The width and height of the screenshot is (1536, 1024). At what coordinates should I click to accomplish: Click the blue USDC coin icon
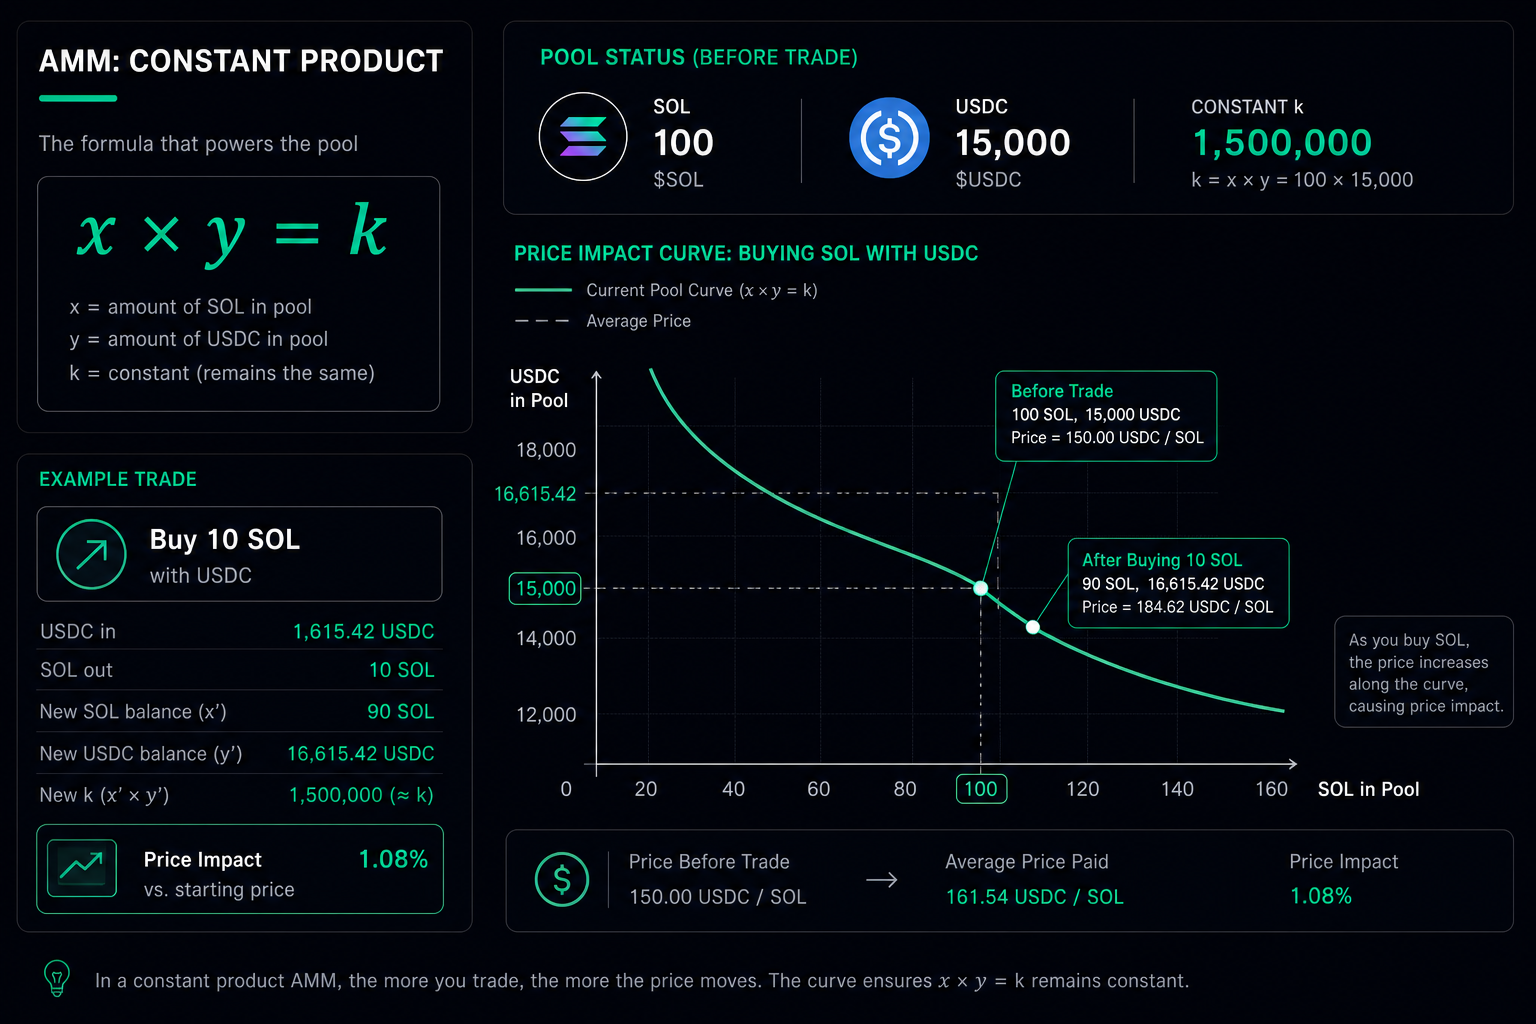coord(889,138)
